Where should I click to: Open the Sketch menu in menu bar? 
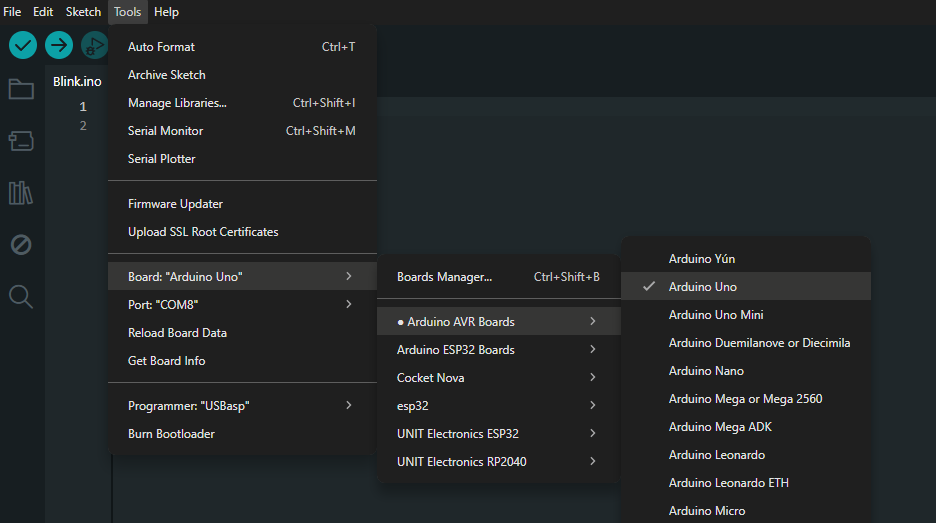click(83, 12)
